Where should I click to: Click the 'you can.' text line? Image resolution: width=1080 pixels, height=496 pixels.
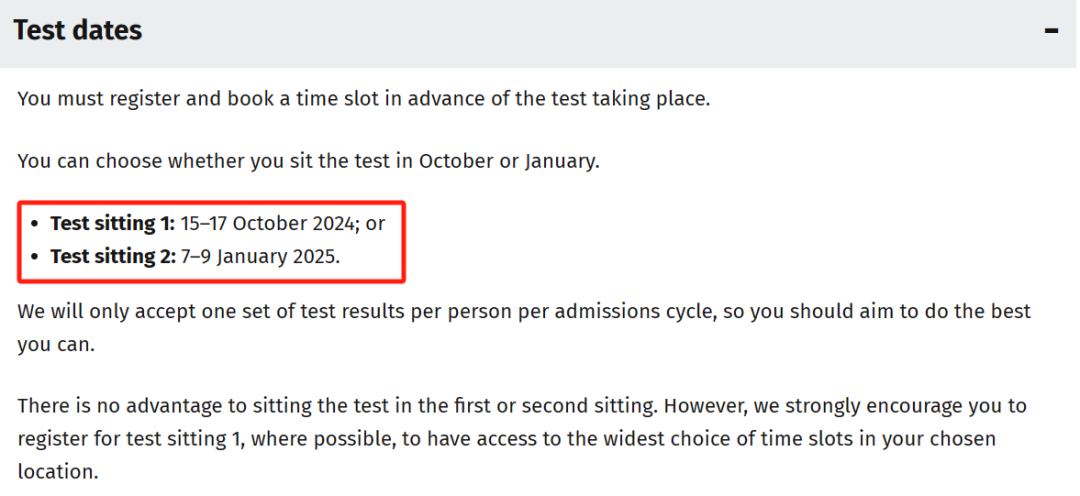tap(56, 344)
